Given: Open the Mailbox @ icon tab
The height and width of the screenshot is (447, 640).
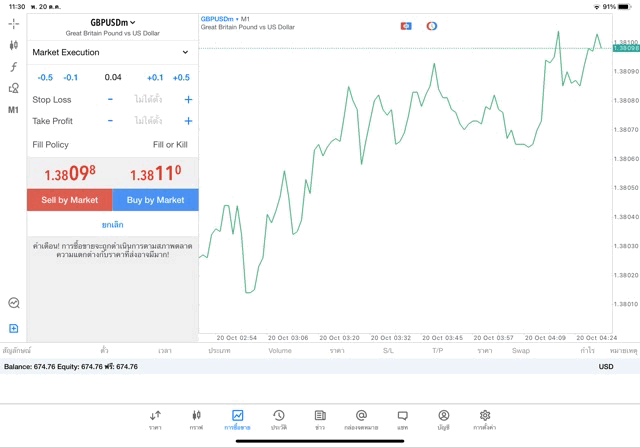Looking at the screenshot, I should click(361, 419).
